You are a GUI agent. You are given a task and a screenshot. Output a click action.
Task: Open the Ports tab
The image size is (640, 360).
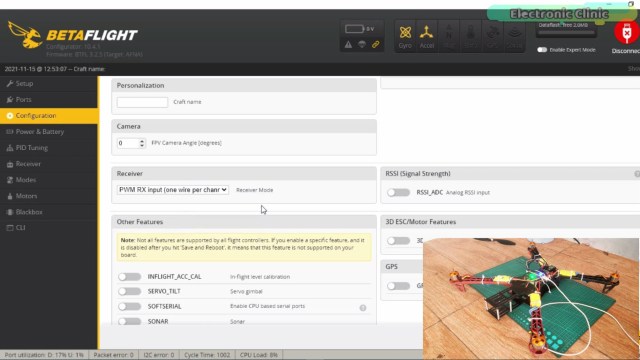click(49, 100)
